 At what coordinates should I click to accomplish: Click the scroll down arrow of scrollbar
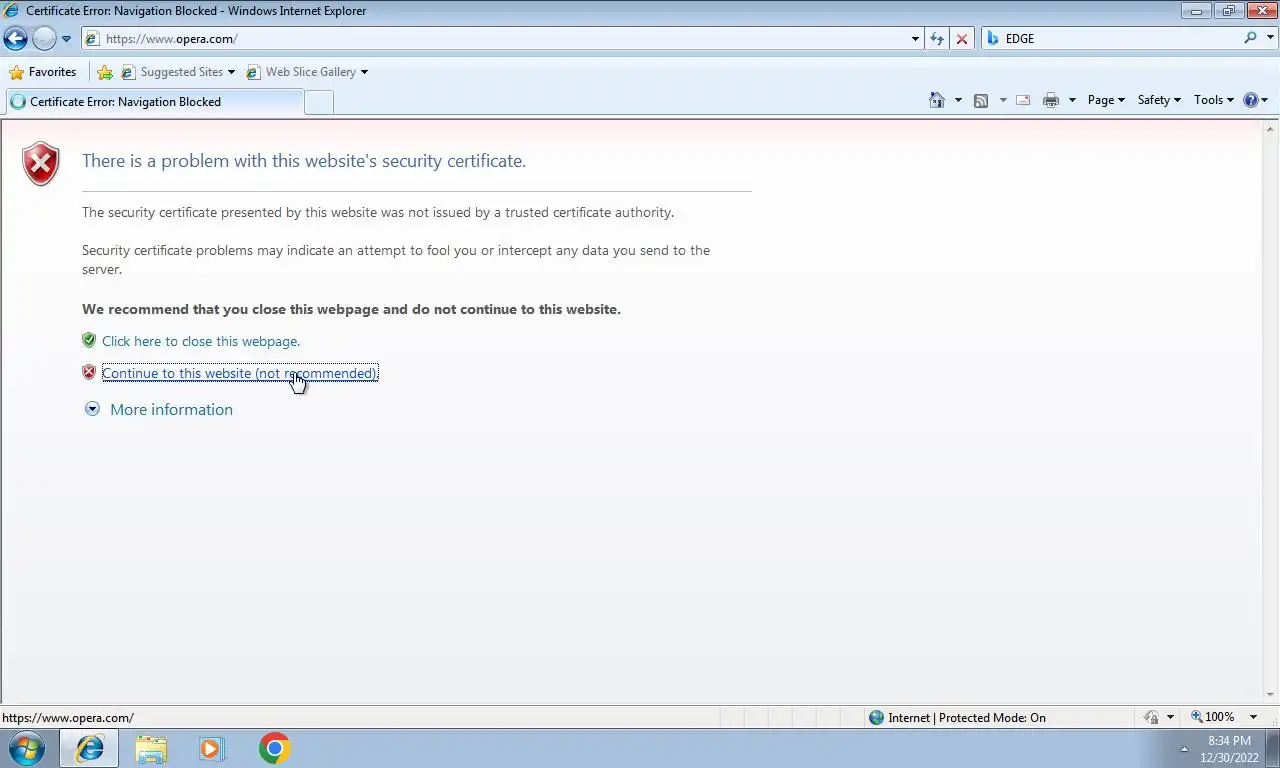coord(1270,695)
